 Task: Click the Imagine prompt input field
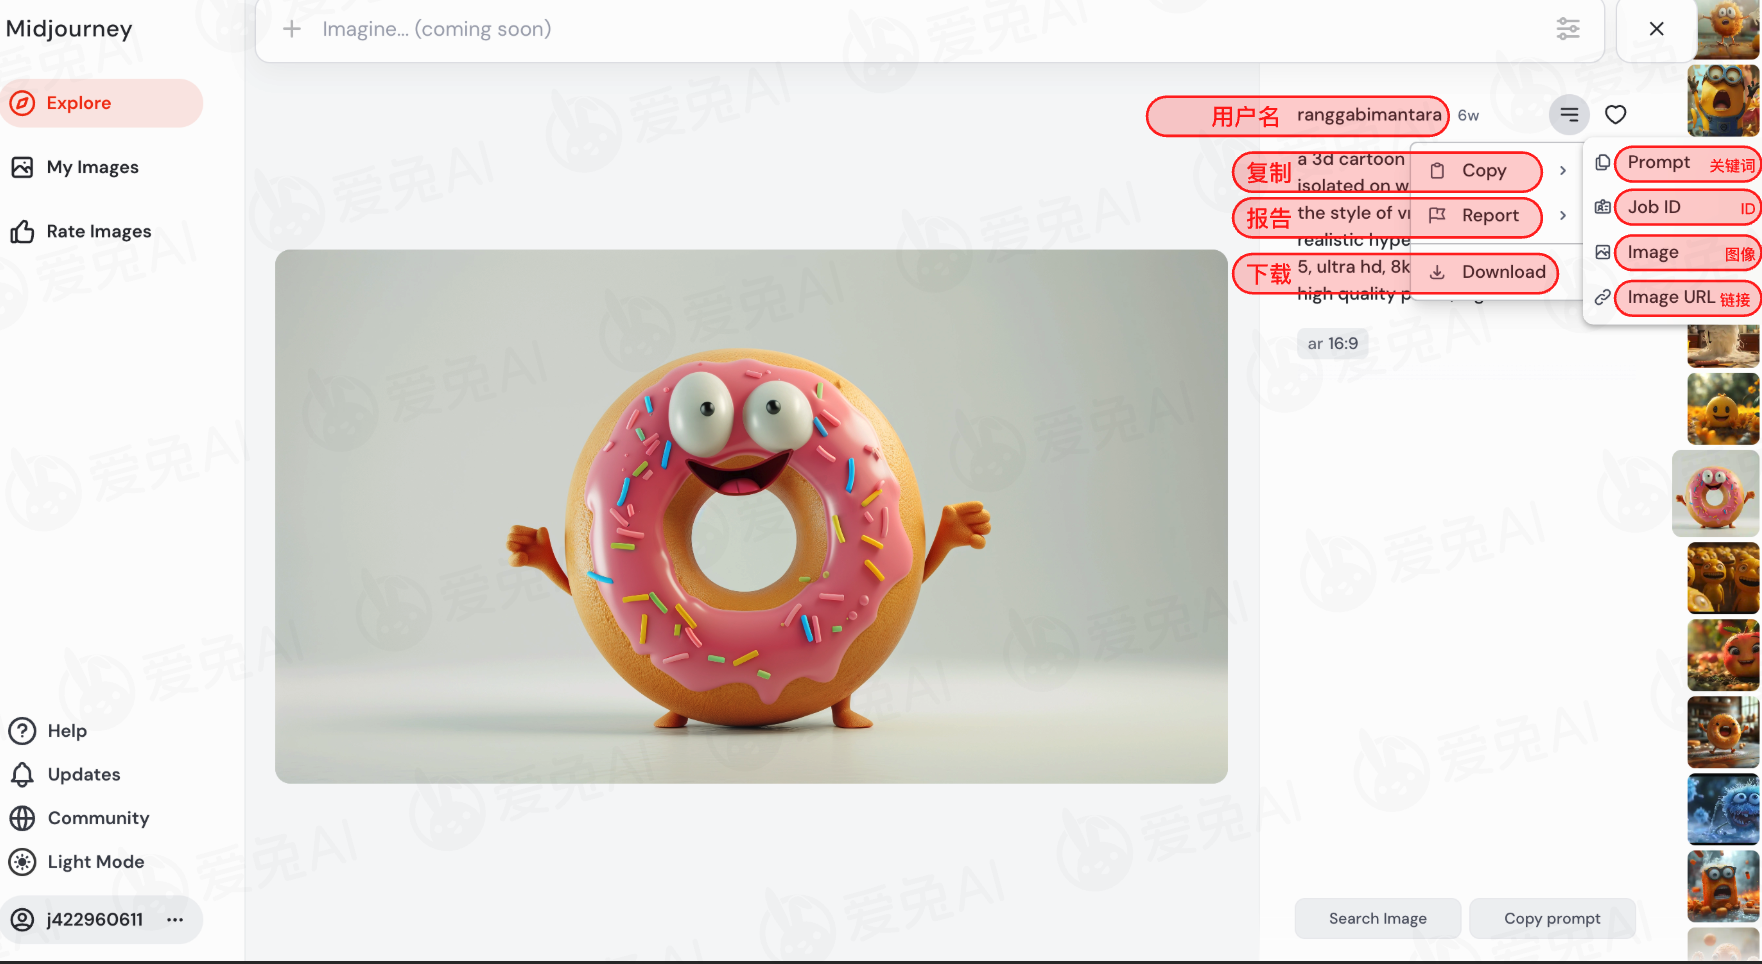click(930, 30)
